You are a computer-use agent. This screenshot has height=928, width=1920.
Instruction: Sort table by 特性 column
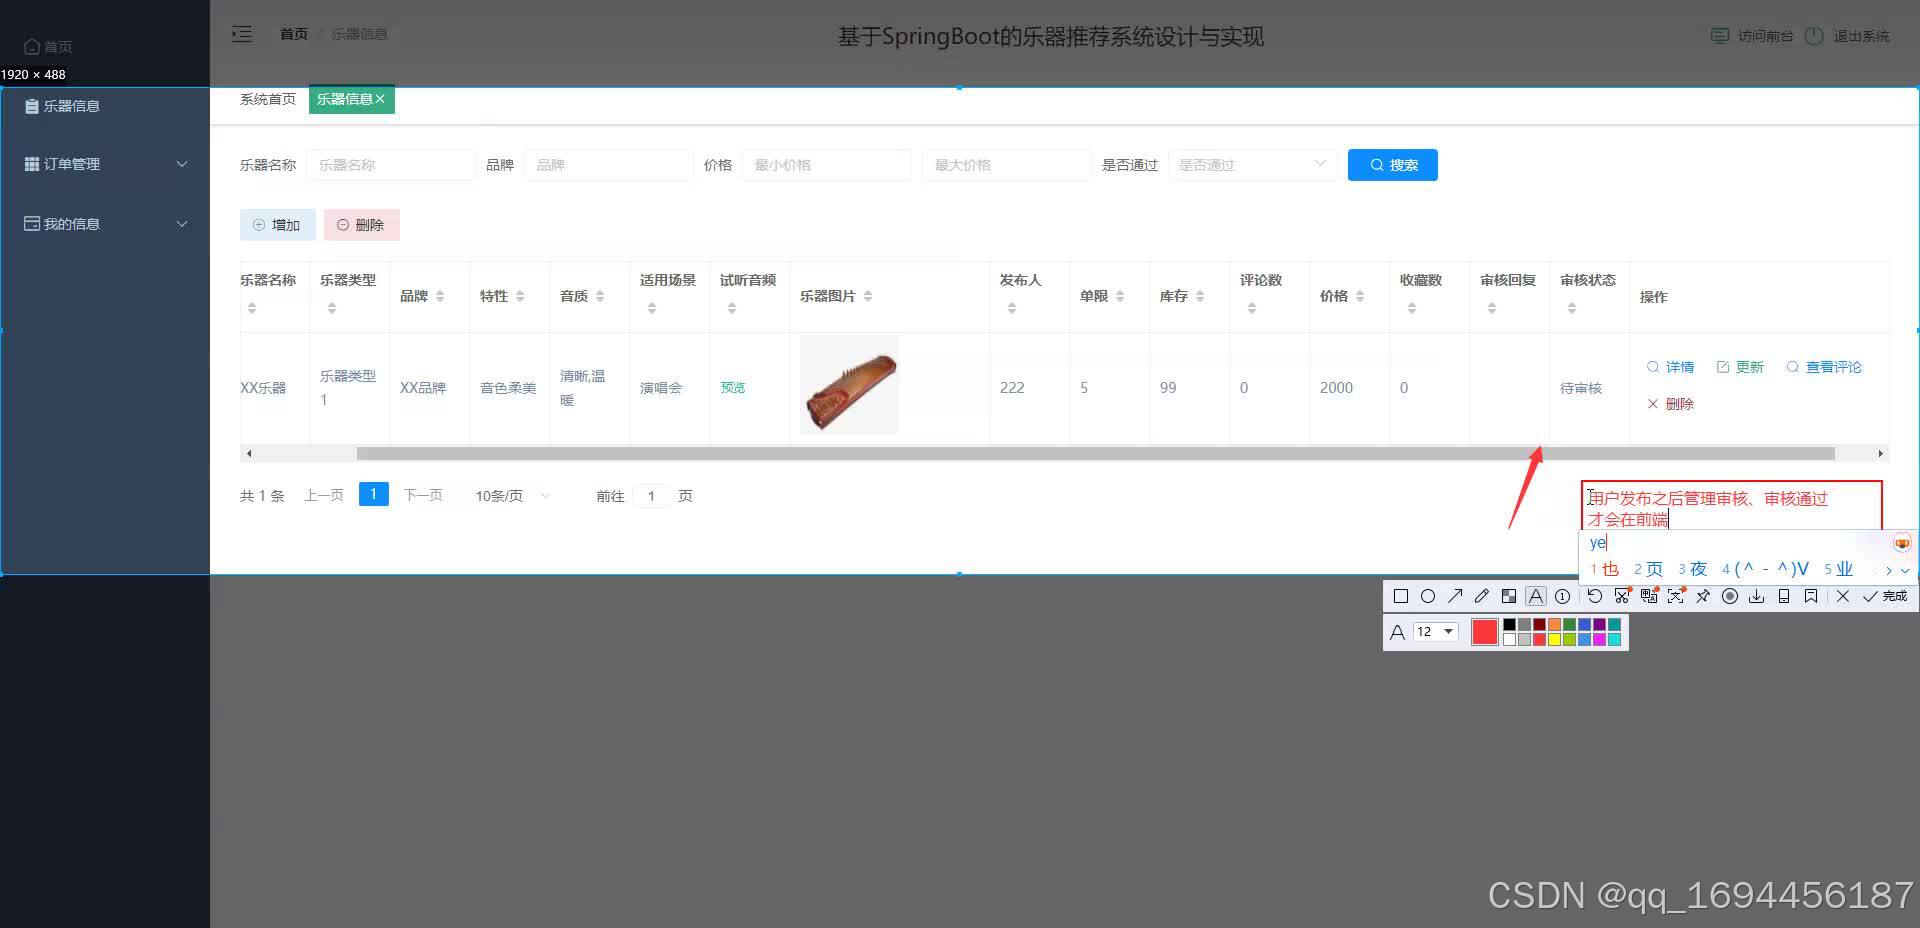pos(520,296)
